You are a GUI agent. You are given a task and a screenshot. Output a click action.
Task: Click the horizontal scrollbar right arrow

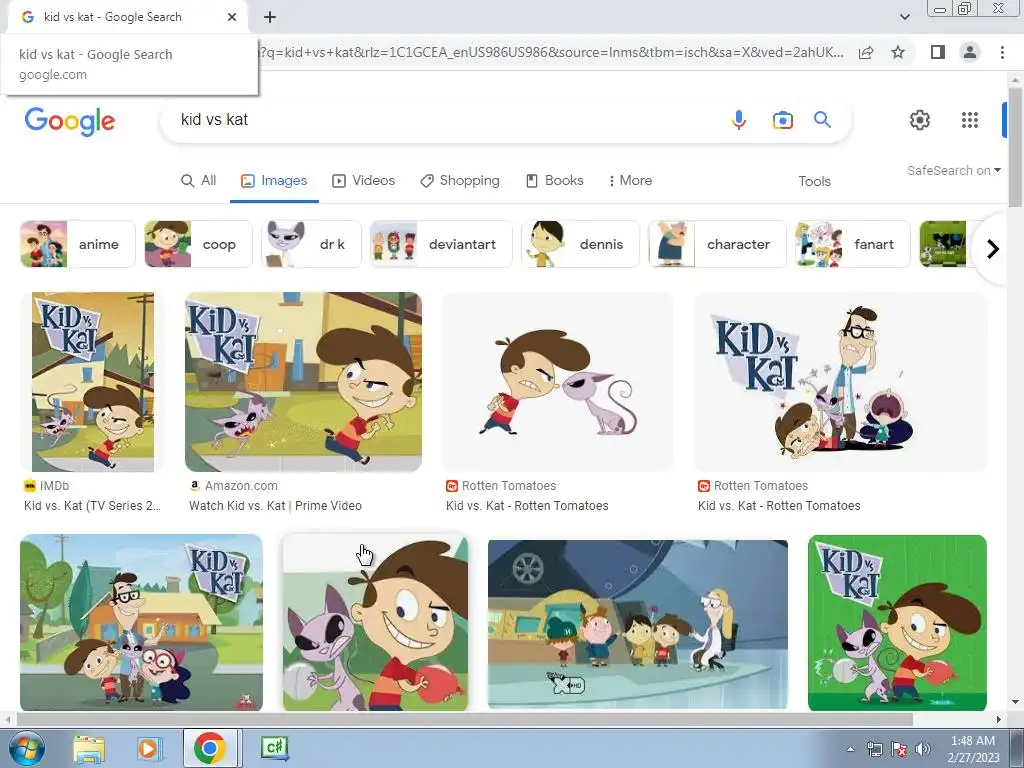(999, 720)
